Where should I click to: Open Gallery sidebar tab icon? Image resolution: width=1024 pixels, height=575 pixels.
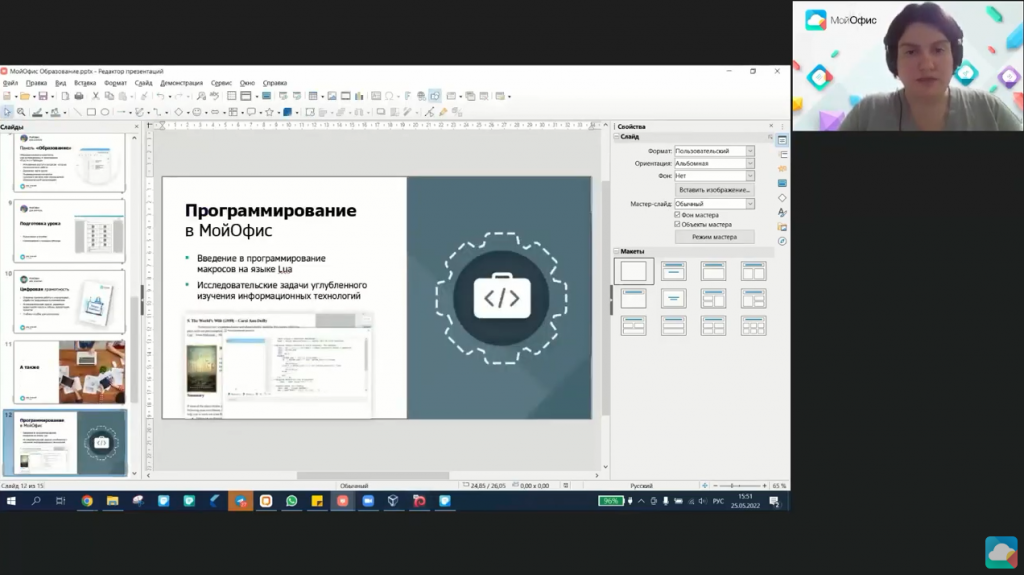(x=782, y=227)
